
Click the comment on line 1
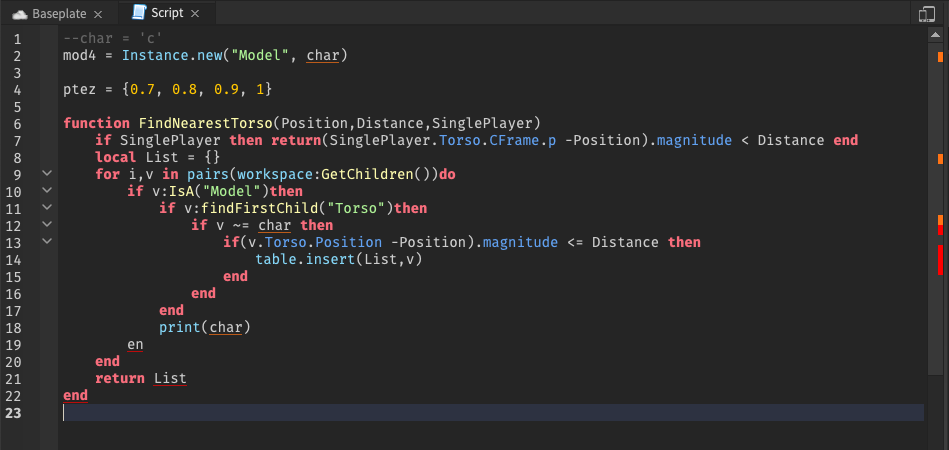[113, 39]
